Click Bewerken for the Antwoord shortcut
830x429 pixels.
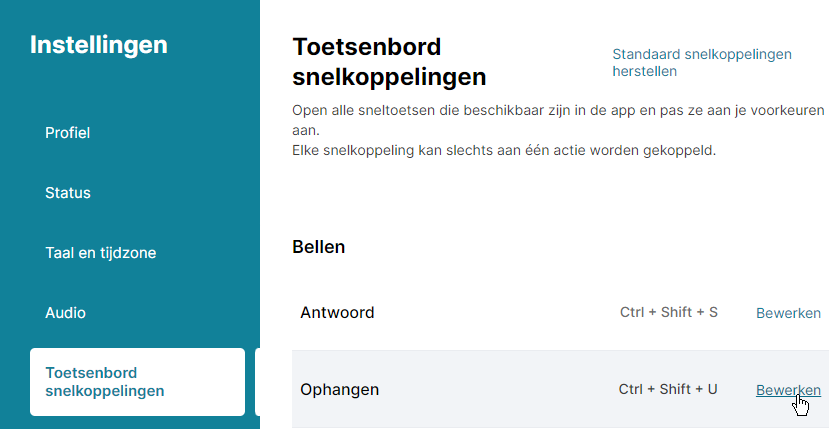click(788, 313)
